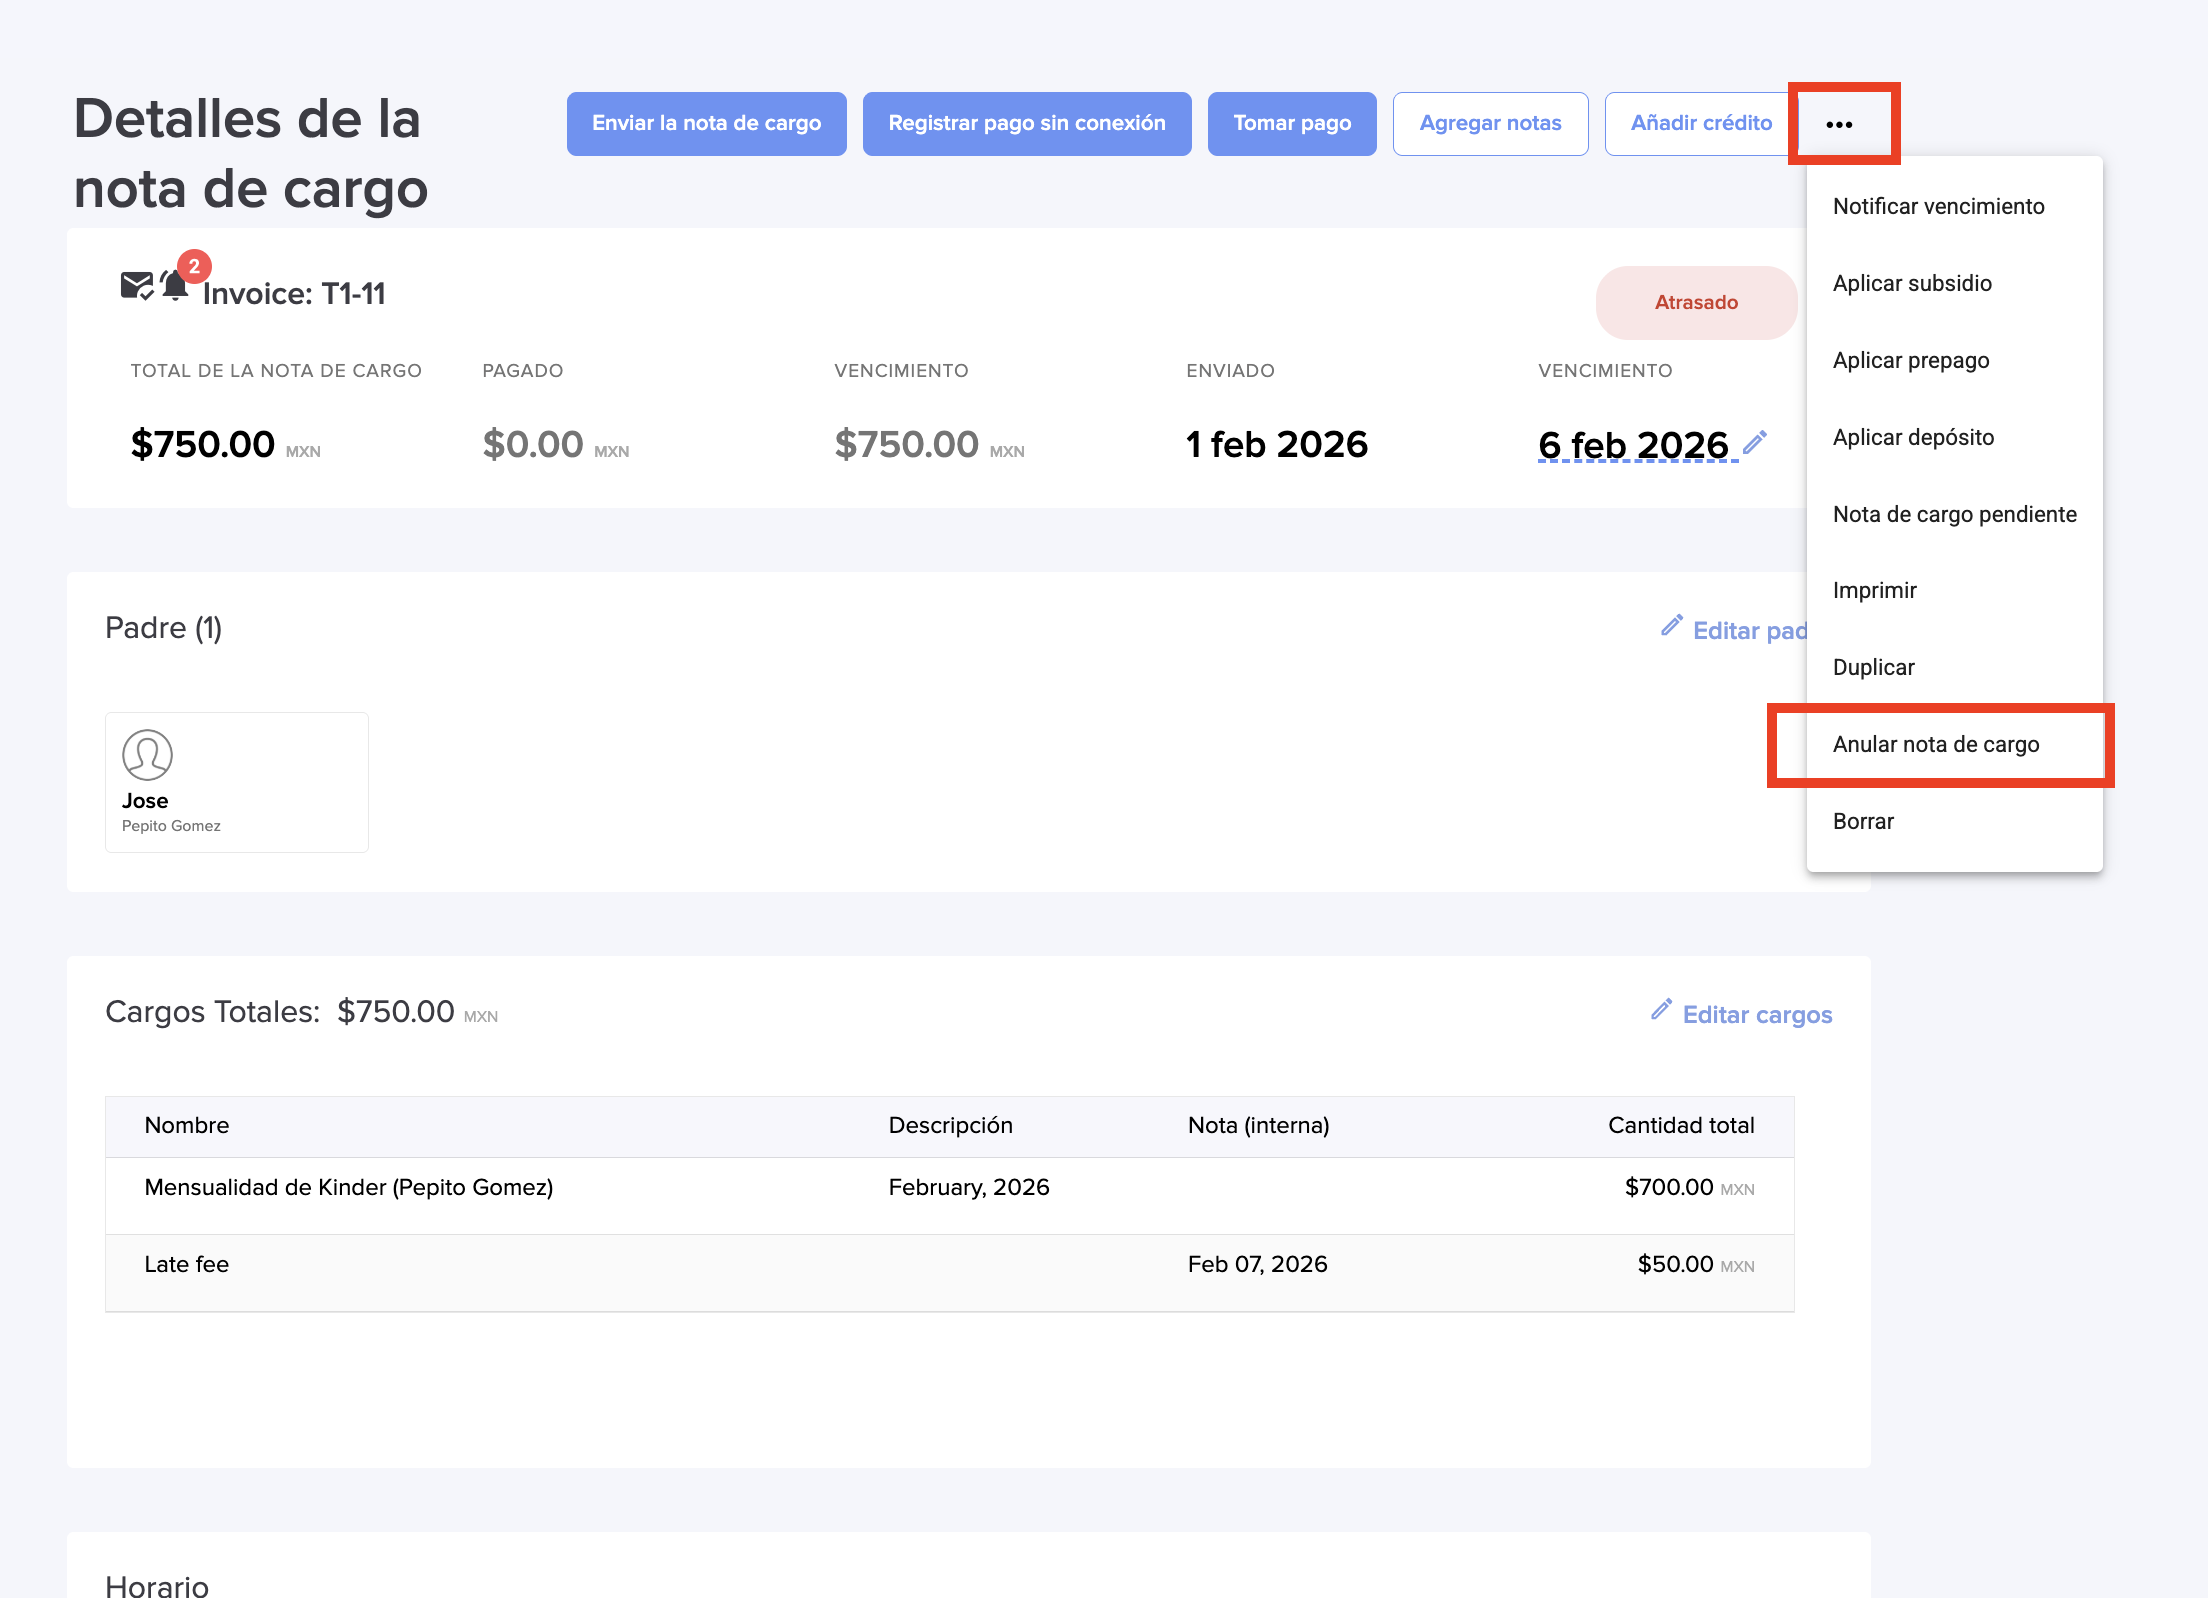Screen dimensions: 2208x1598
Task: Click the Jose parent avatar icon
Action: click(147, 755)
